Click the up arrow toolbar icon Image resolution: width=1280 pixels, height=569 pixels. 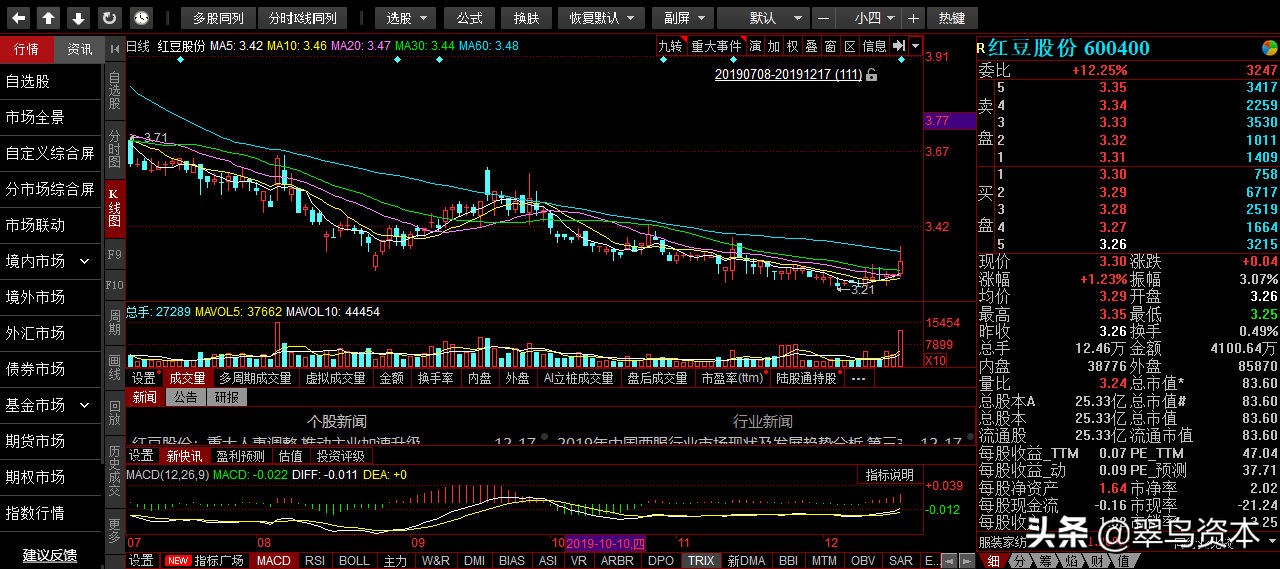tap(49, 17)
